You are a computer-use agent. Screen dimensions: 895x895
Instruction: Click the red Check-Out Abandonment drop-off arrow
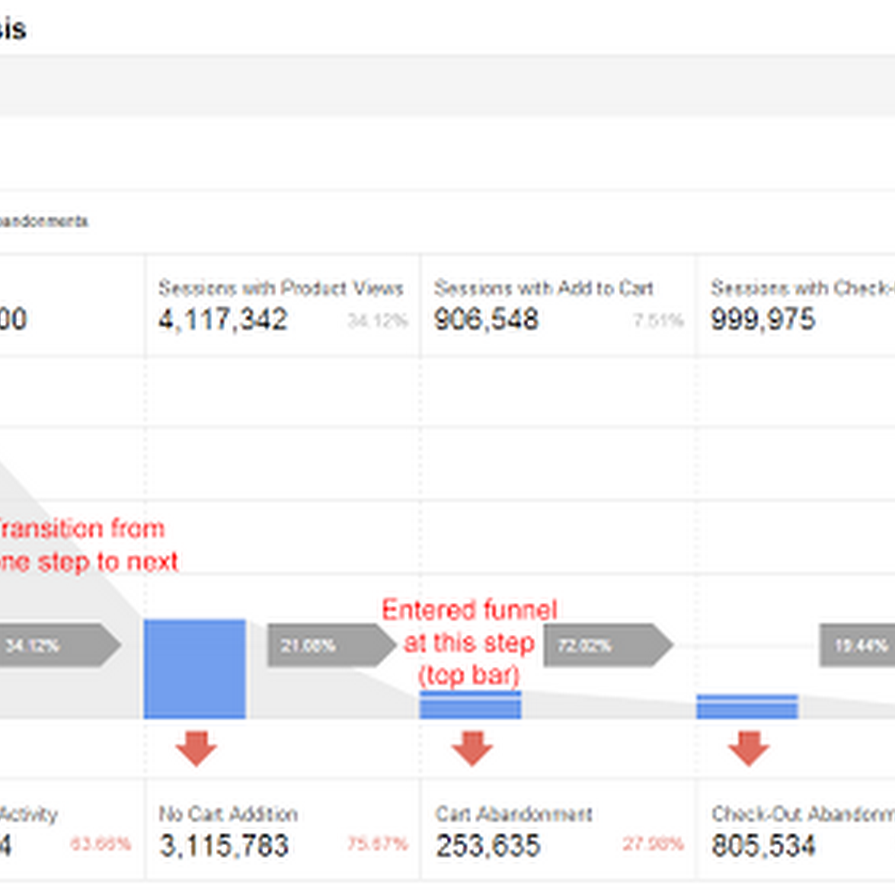pos(747,746)
